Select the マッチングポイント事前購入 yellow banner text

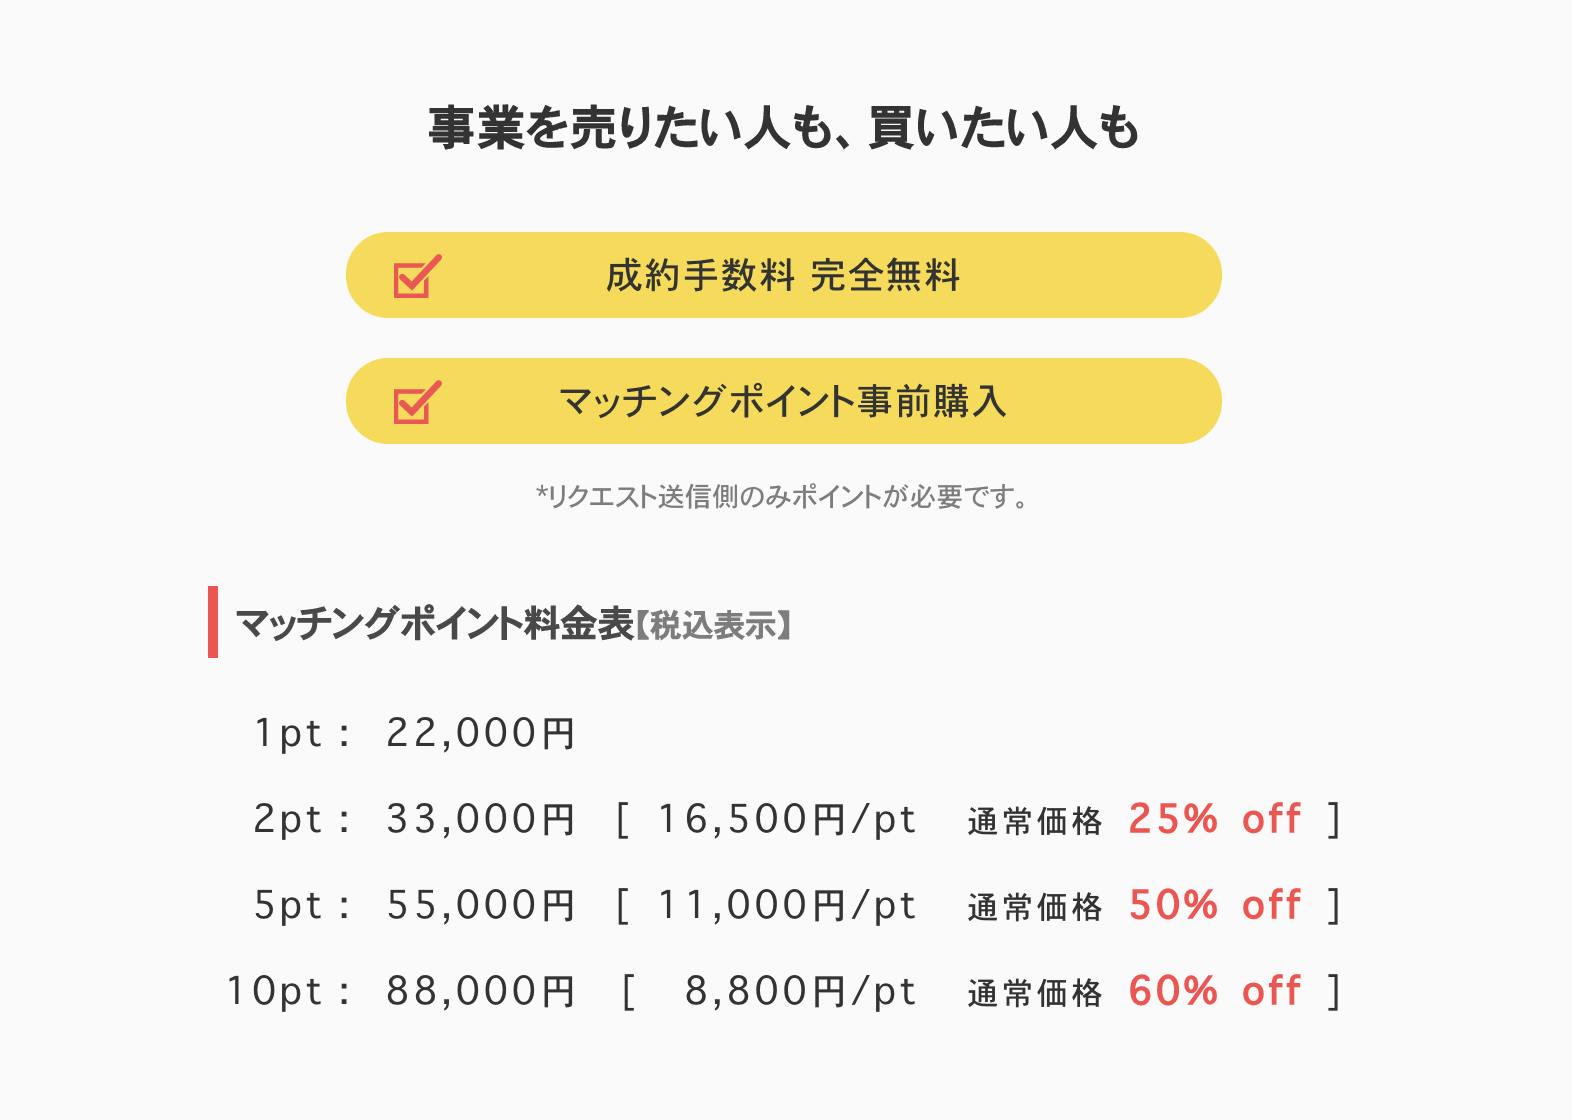[x=783, y=402]
